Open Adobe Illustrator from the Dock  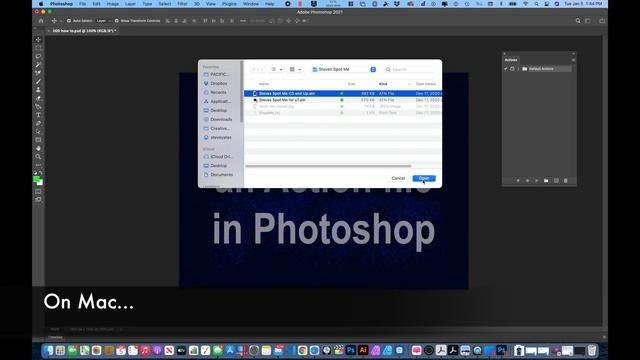point(363,350)
